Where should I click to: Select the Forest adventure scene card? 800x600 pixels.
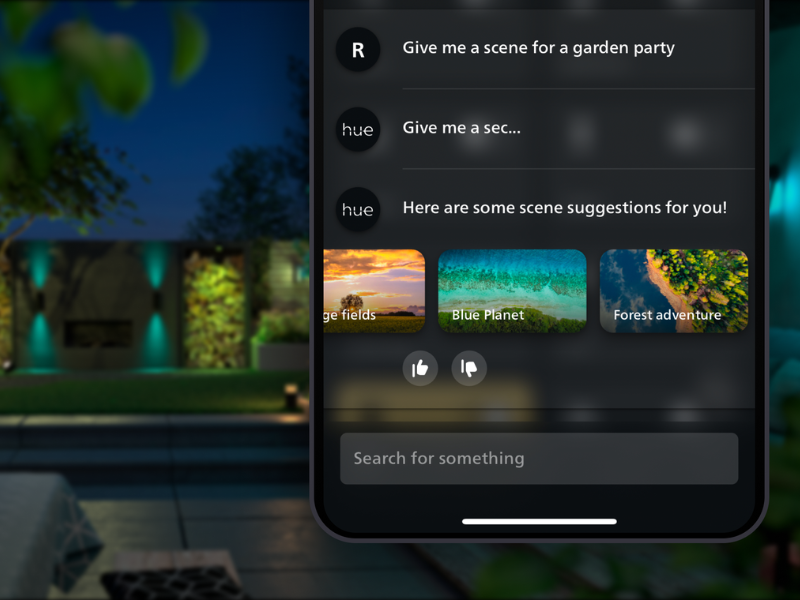[x=674, y=291]
